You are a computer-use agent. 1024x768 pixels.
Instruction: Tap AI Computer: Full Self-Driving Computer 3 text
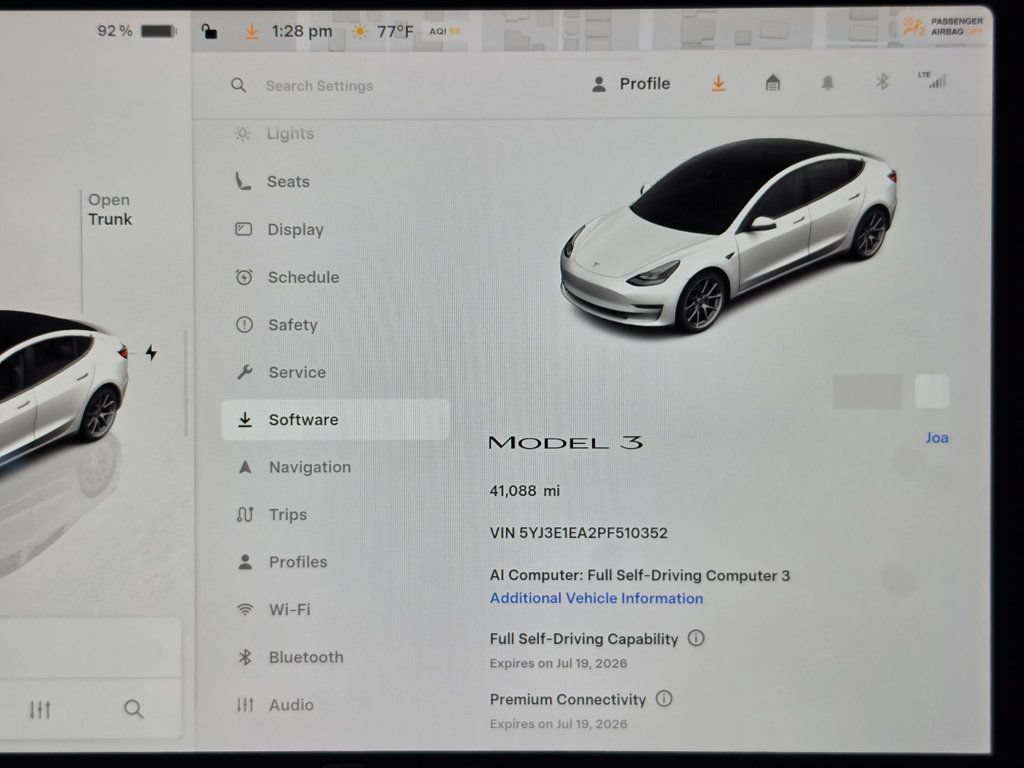pos(639,575)
